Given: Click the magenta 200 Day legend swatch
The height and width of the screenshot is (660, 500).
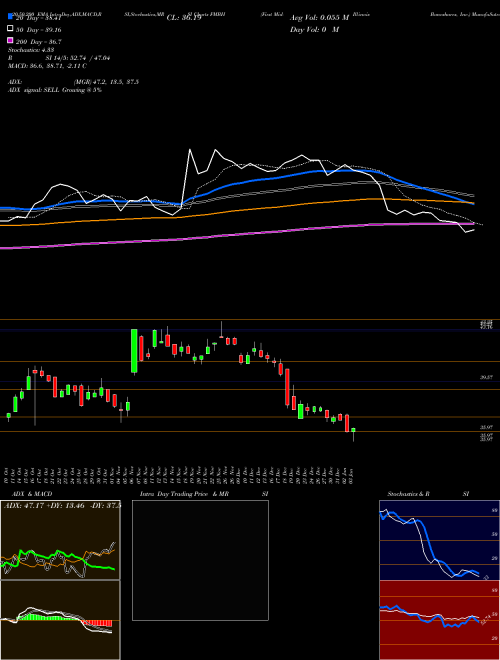Looking at the screenshot, I should point(10,40).
